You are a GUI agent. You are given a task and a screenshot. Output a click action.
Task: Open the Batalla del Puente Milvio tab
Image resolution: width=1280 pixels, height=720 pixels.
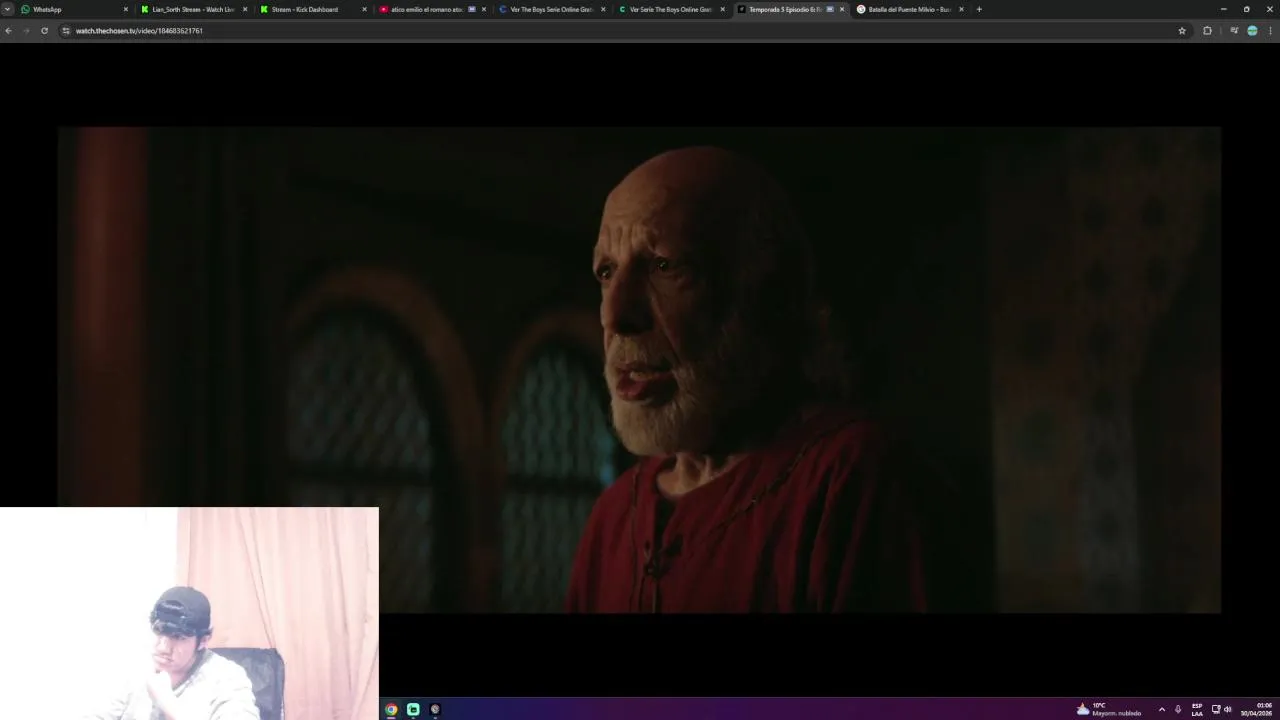tap(908, 9)
